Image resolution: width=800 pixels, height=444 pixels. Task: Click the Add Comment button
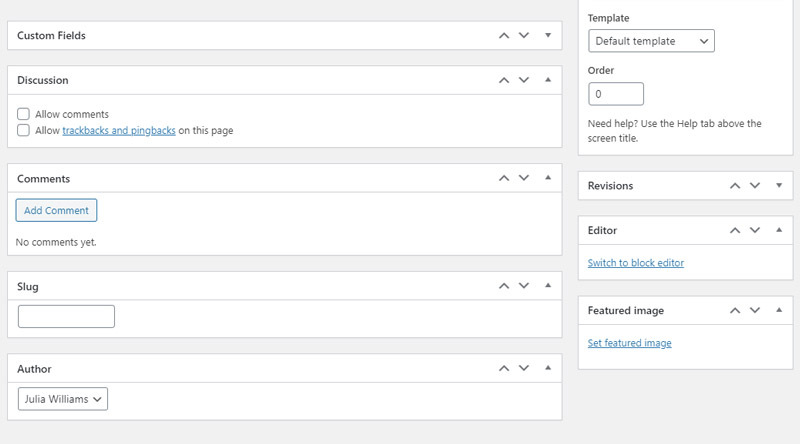[56, 210]
